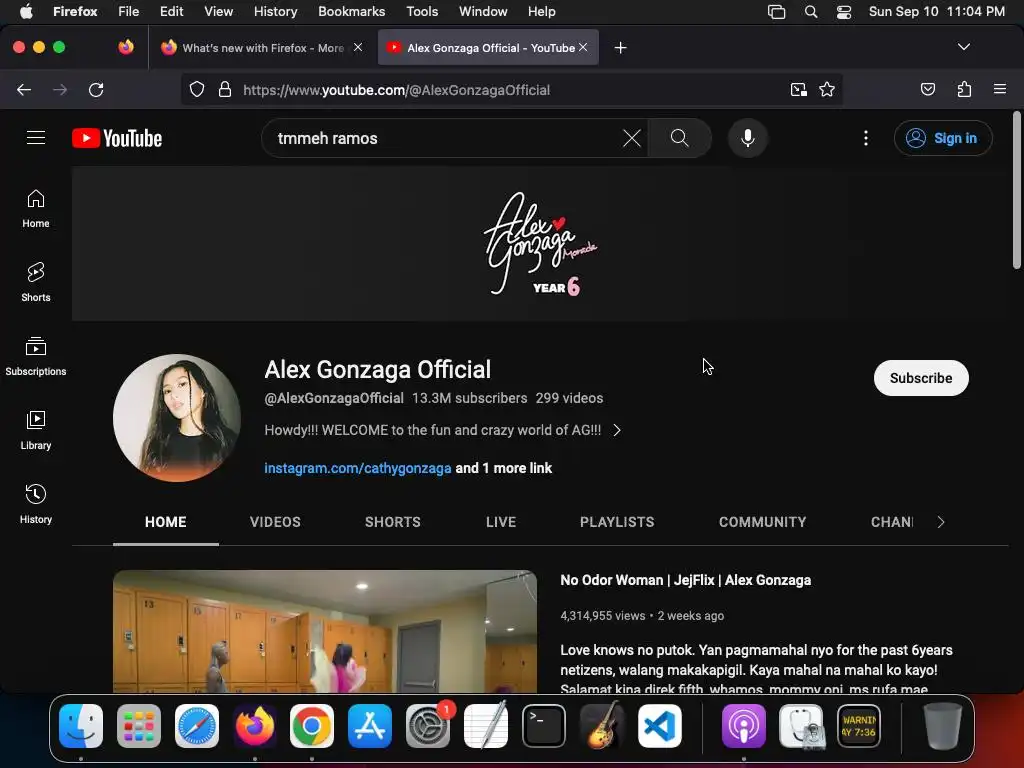
Task: Click 'and 1 more link'
Action: (504, 468)
